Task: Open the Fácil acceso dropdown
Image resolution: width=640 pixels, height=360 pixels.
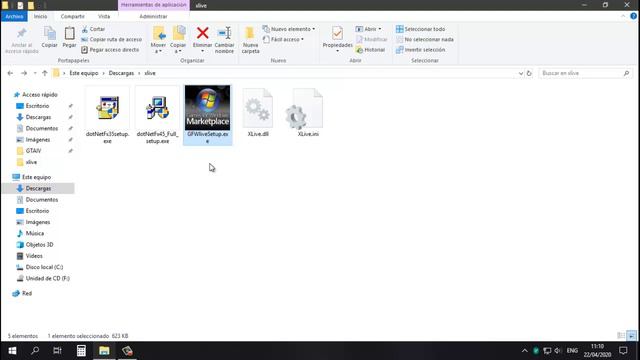Action: [284, 39]
